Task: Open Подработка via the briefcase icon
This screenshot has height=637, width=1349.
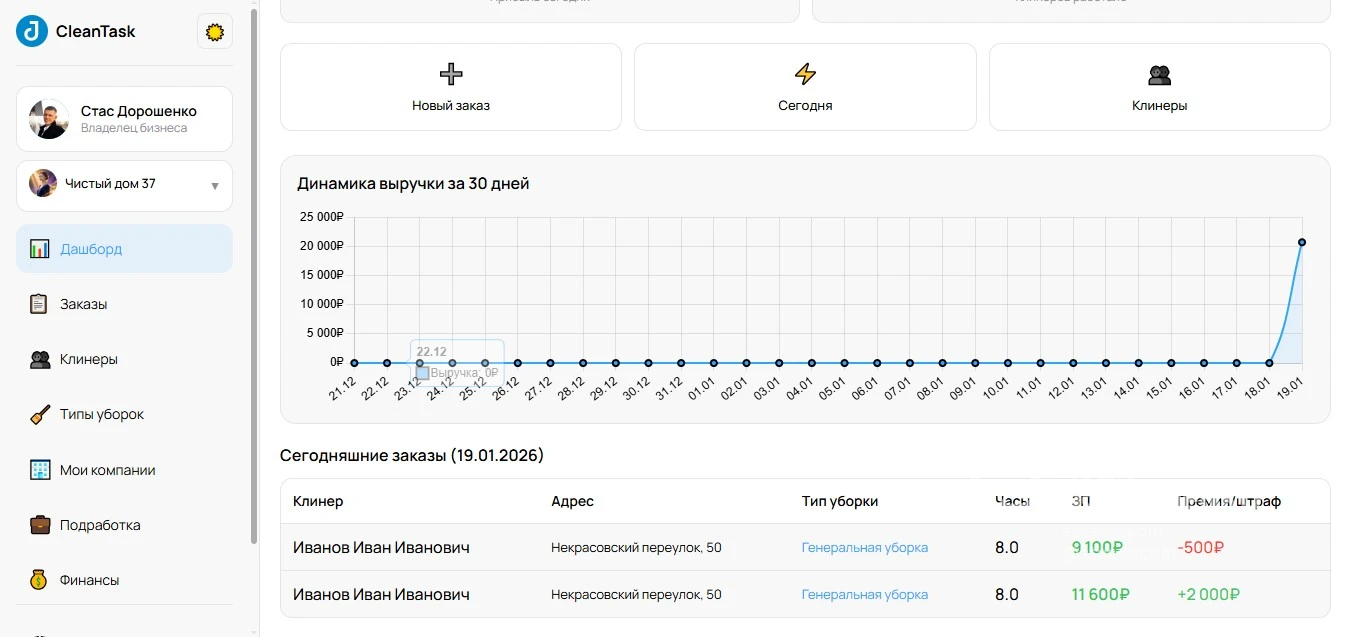Action: [x=38, y=524]
